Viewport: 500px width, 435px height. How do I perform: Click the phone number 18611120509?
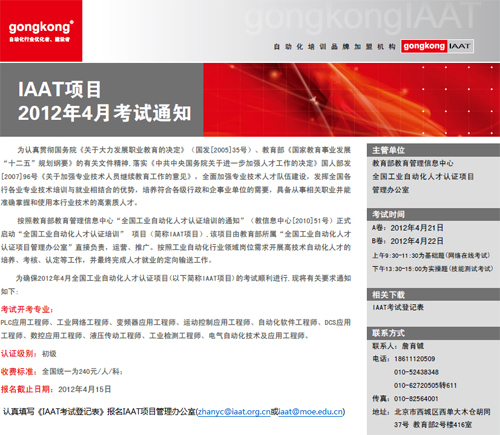coord(414,359)
